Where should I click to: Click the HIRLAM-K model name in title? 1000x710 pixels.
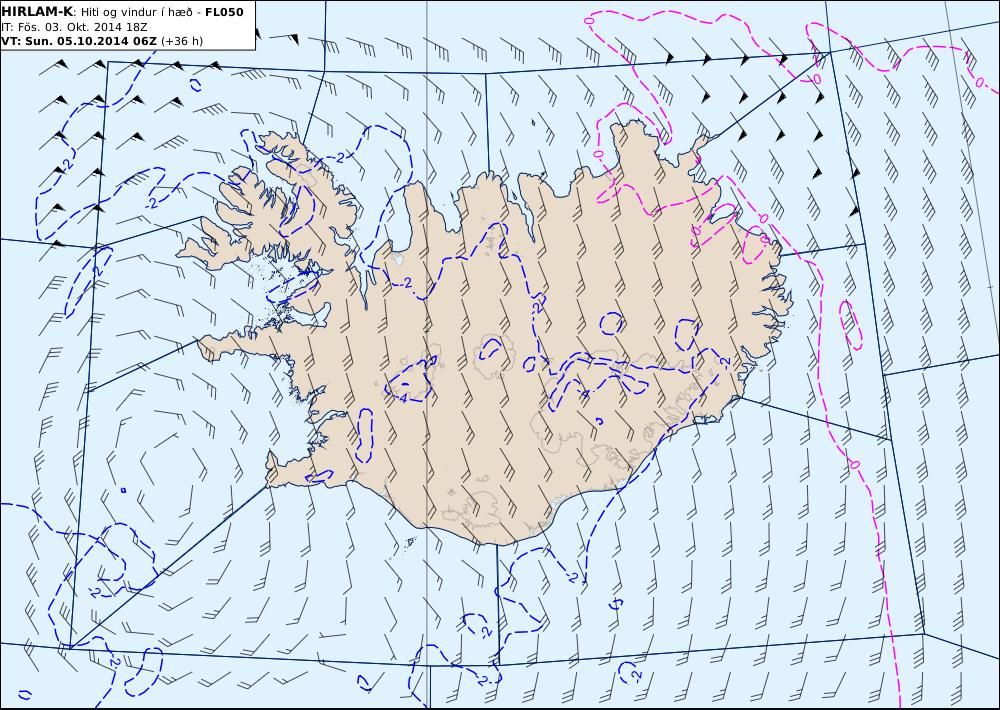[x=37, y=11]
